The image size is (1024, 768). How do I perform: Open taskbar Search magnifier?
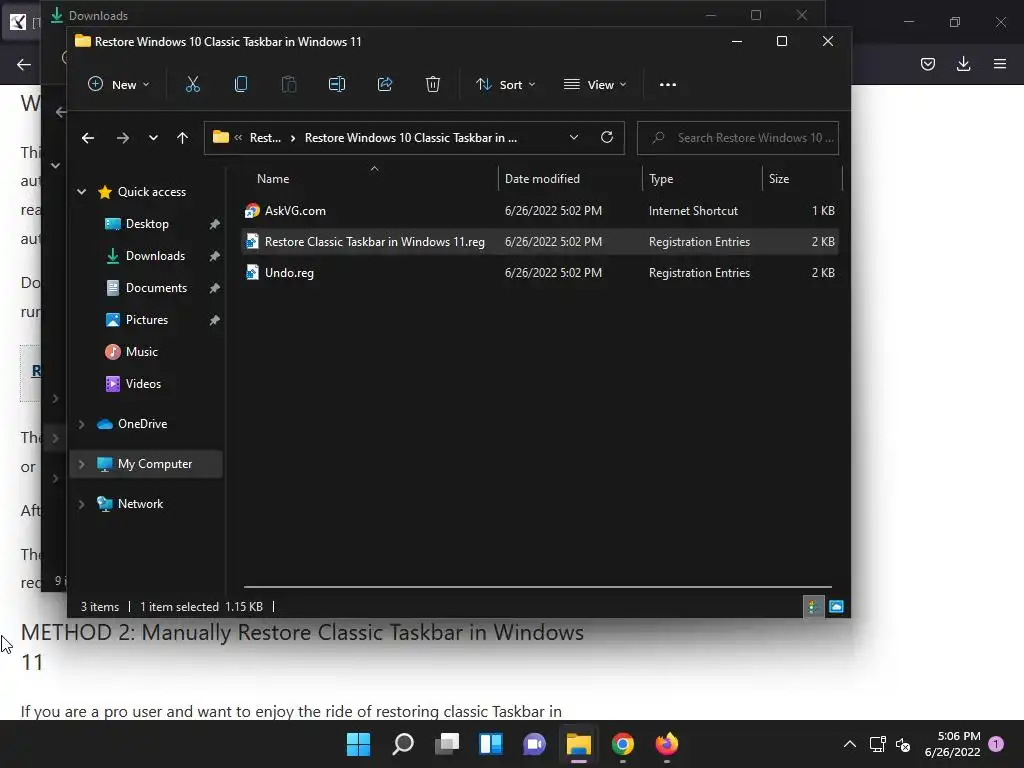click(x=402, y=744)
